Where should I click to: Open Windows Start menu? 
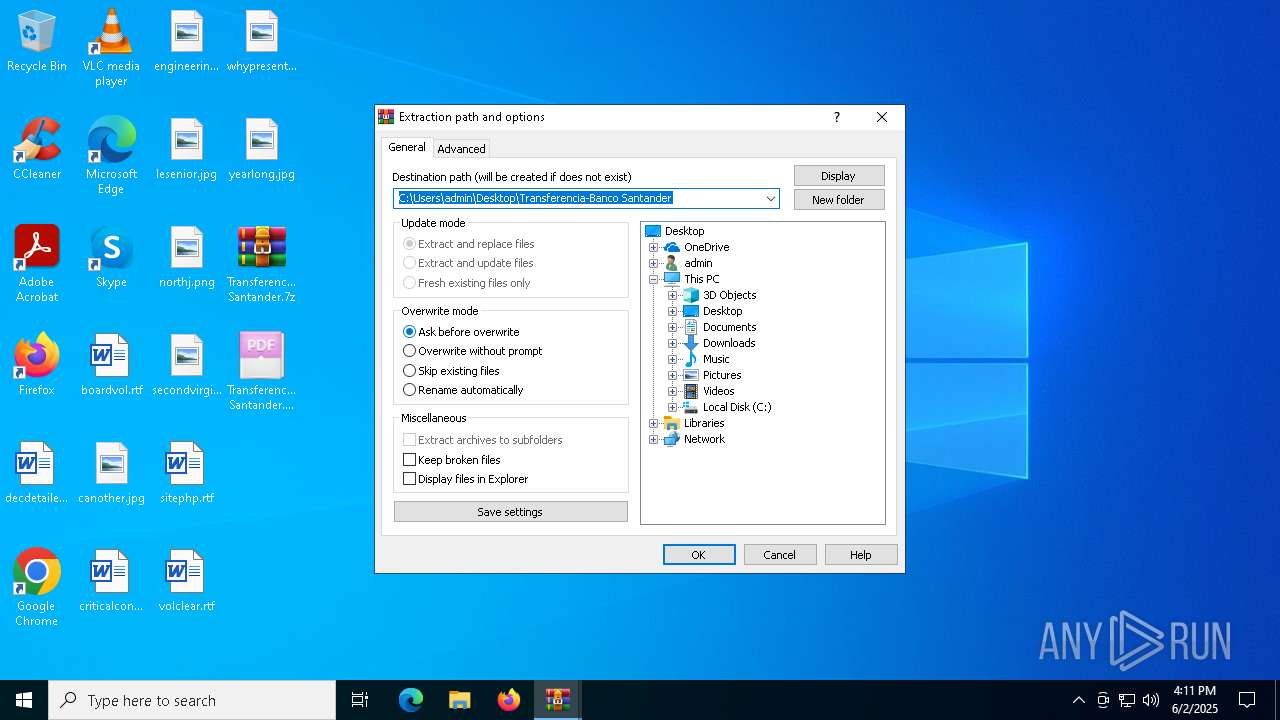[24, 700]
